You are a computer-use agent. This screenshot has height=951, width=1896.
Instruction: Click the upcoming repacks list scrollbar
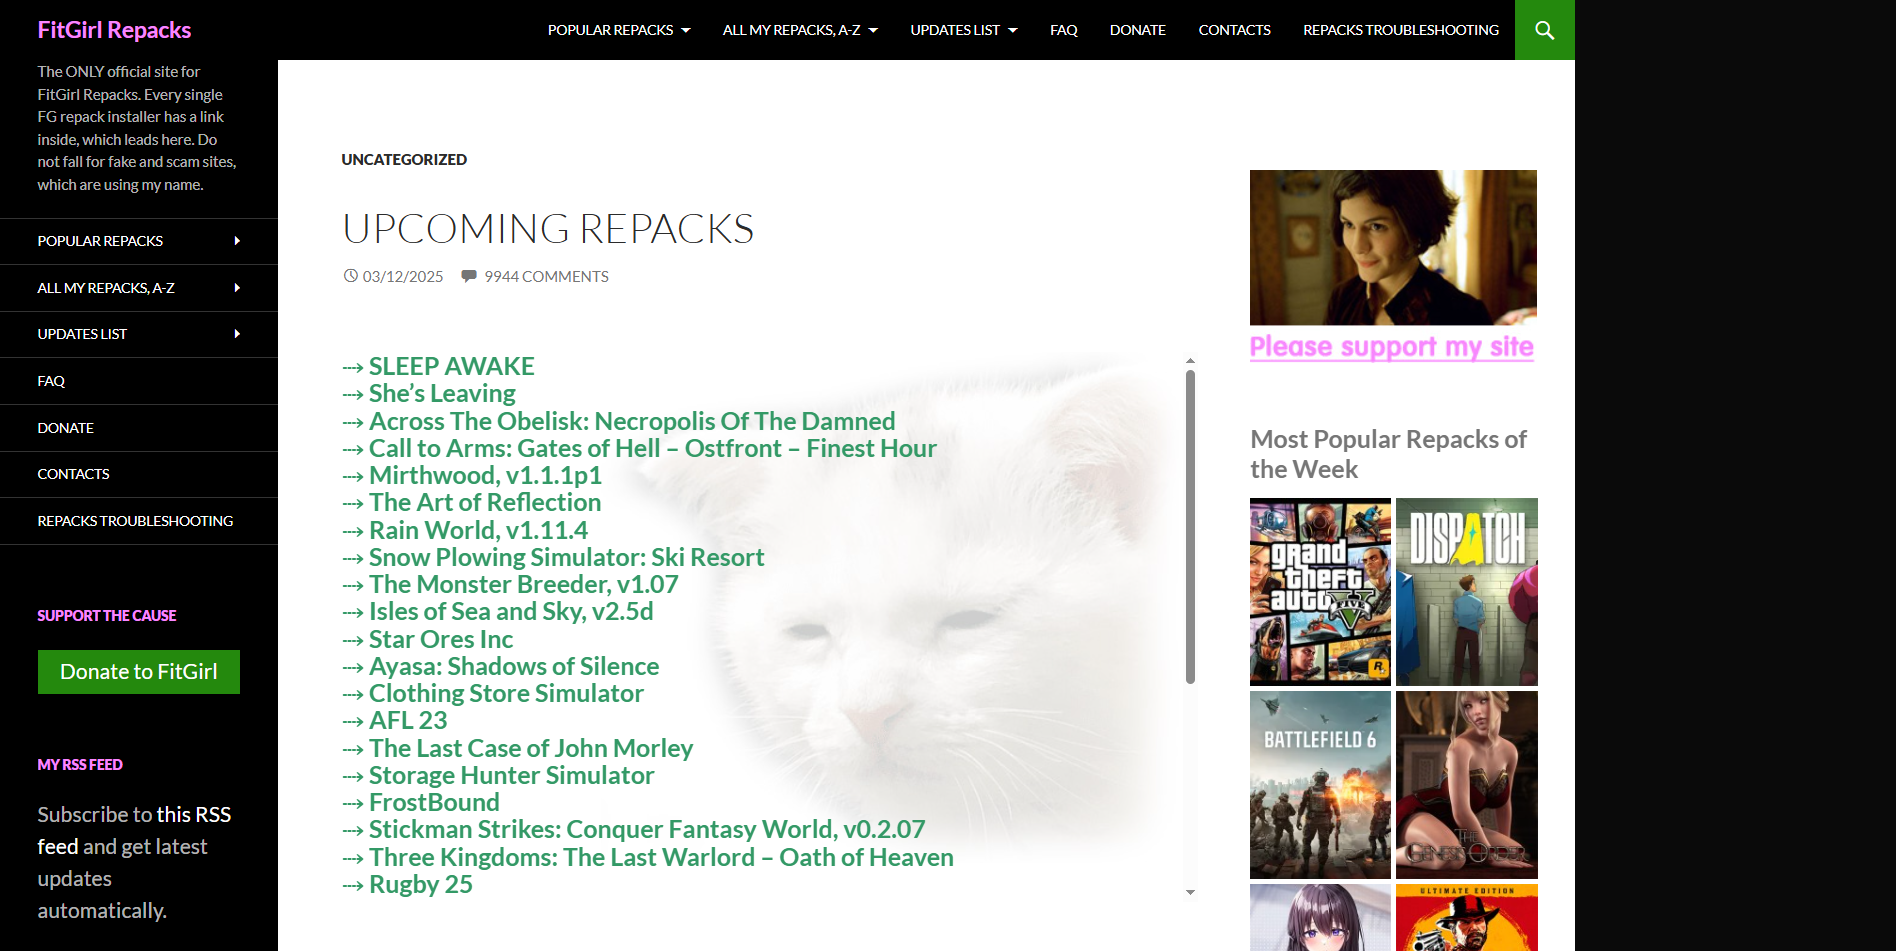[1190, 526]
